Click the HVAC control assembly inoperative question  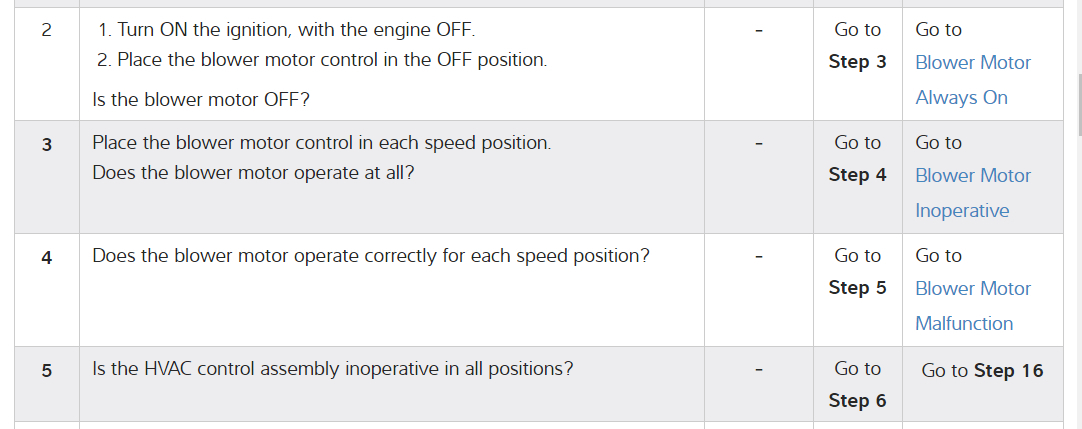332,369
